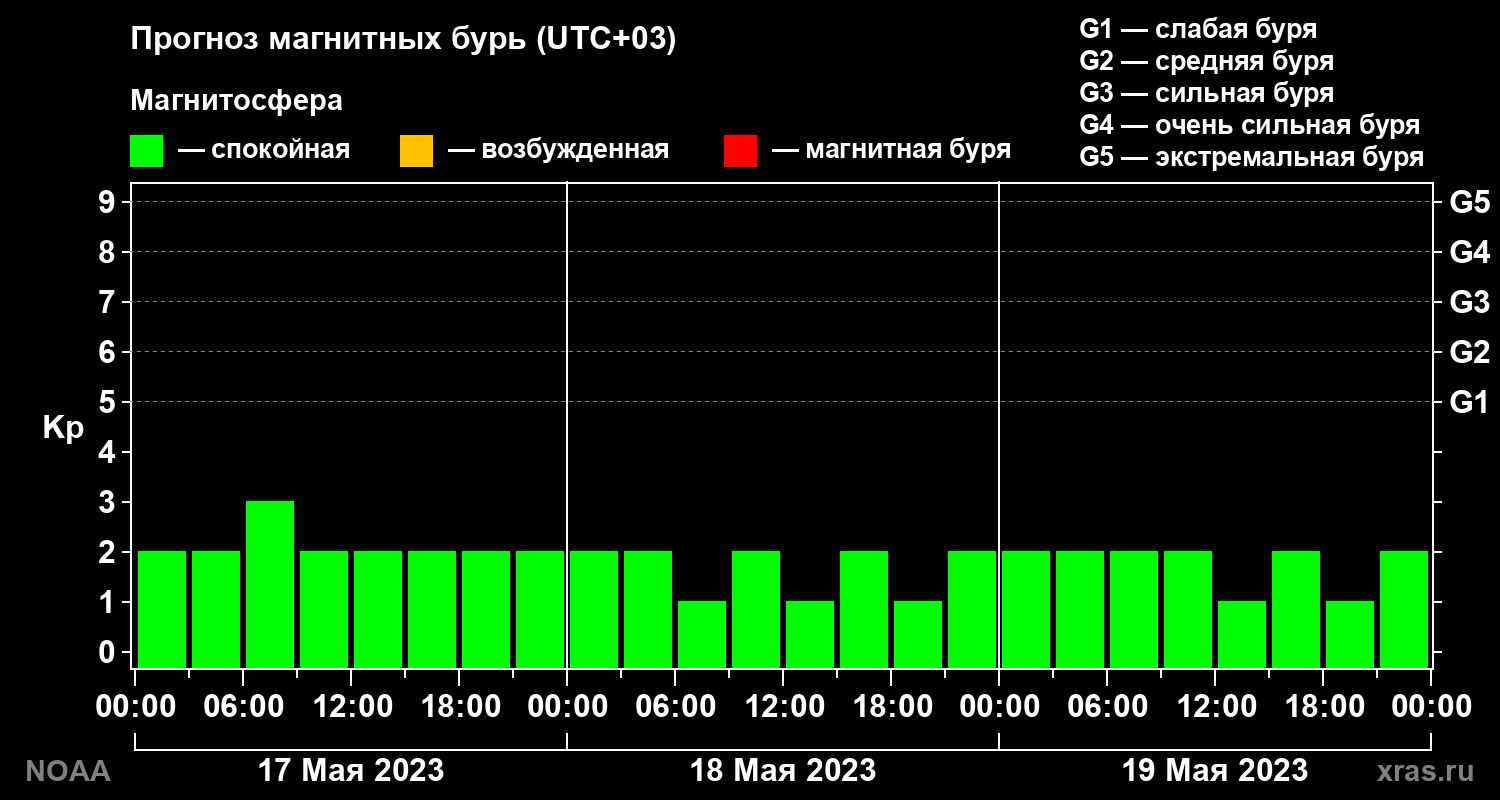Click the last green bar on 19 May
Viewport: 1500px width, 800px height.
1404,609
